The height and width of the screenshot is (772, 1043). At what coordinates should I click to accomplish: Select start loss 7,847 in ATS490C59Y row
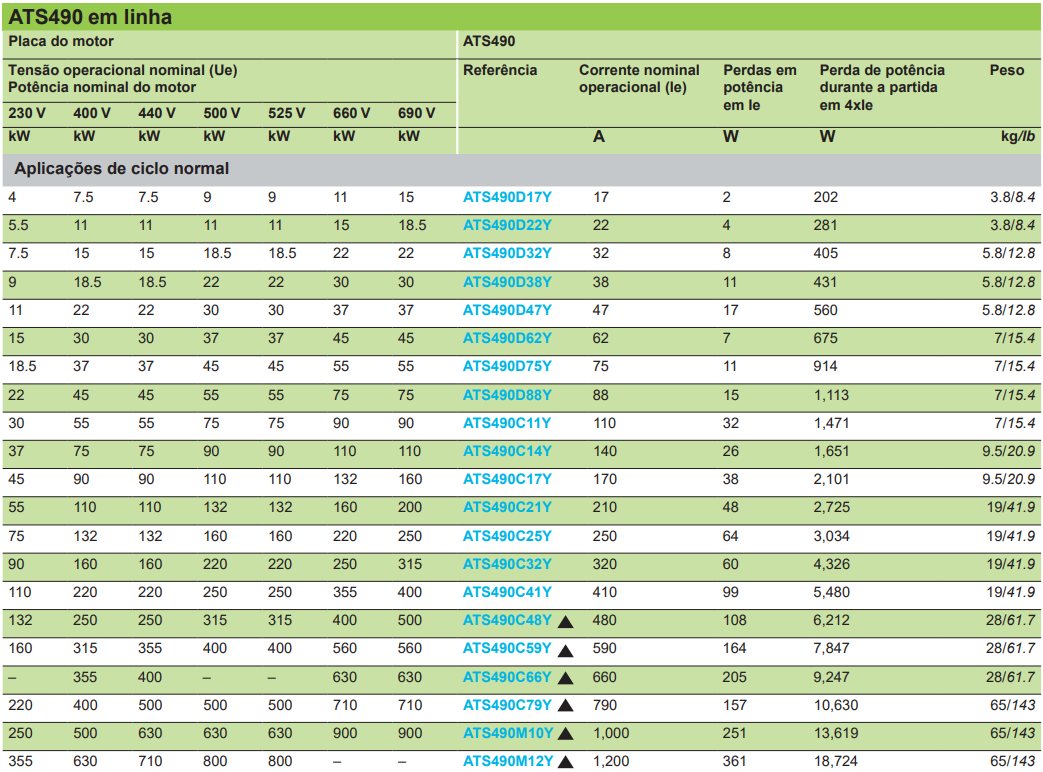(x=831, y=648)
